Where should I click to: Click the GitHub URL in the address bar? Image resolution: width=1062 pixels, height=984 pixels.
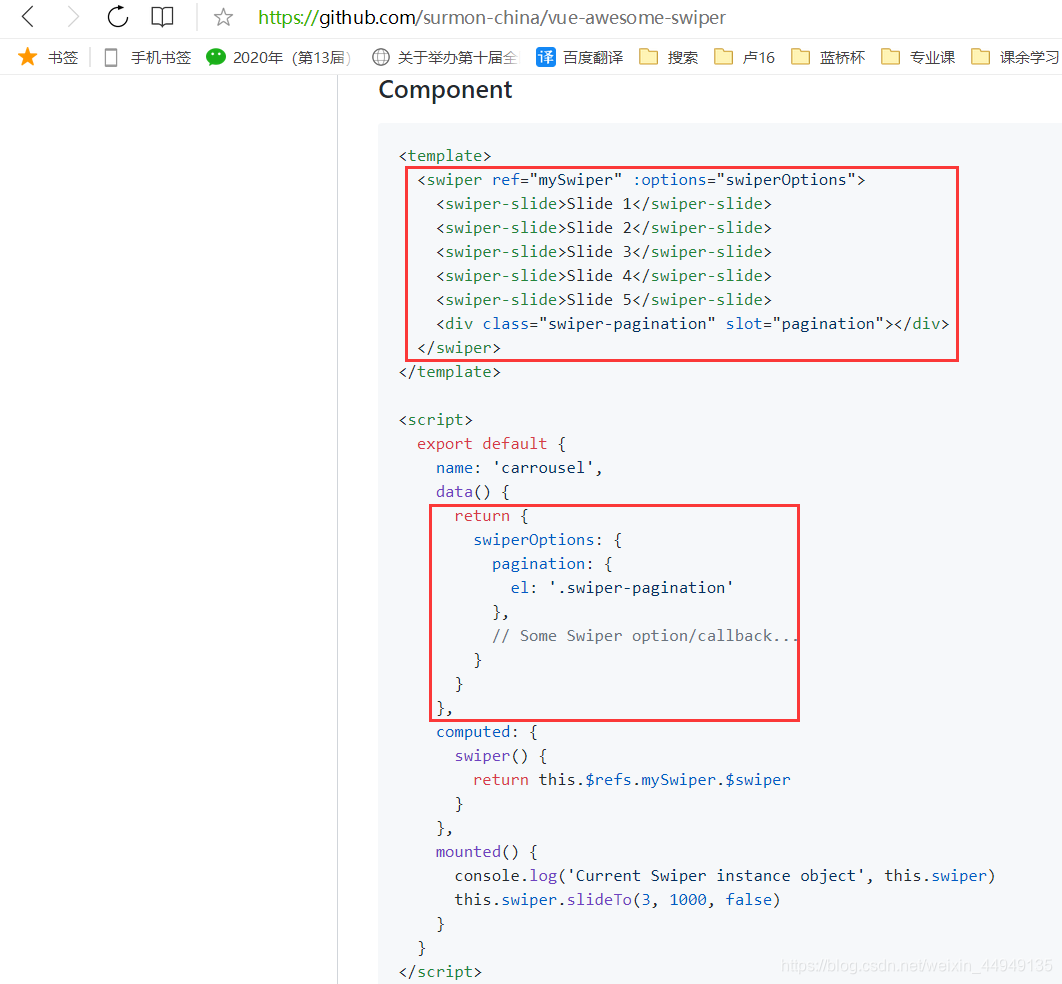coord(491,18)
